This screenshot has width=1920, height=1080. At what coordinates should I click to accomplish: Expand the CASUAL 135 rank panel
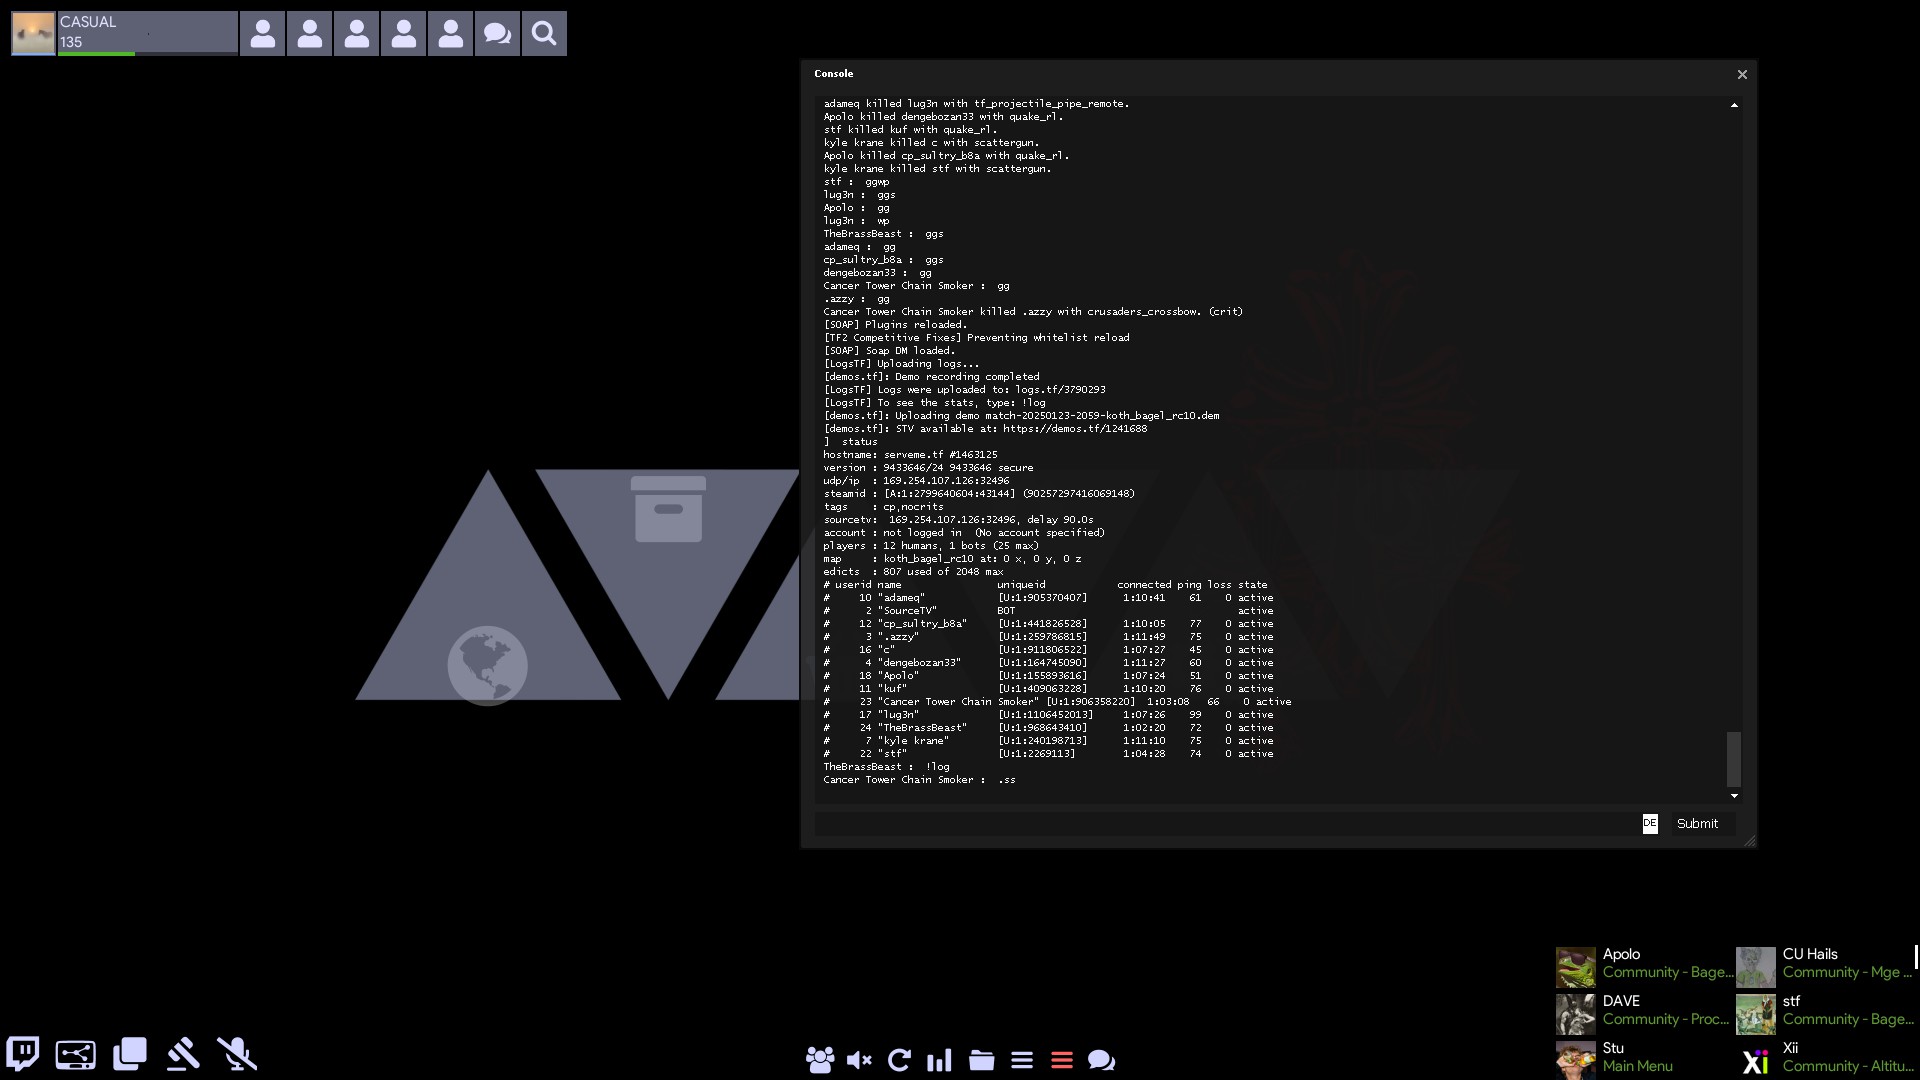point(147,33)
